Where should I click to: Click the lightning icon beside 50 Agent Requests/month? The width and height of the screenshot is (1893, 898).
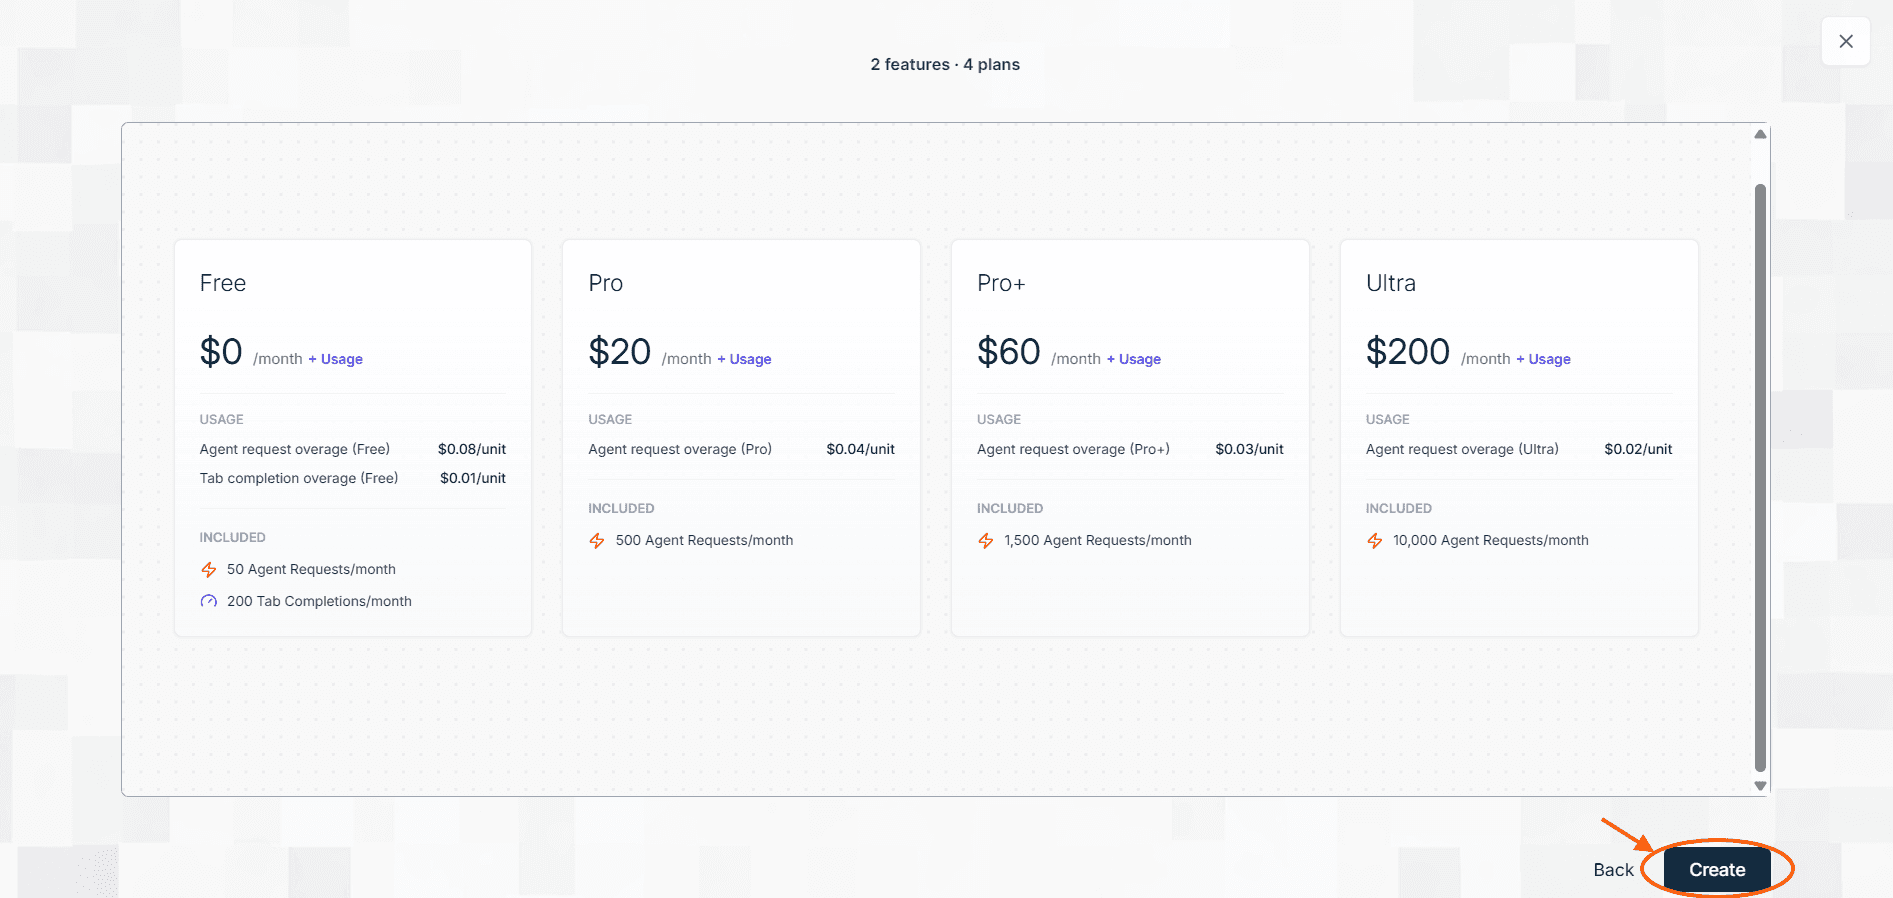(x=209, y=570)
